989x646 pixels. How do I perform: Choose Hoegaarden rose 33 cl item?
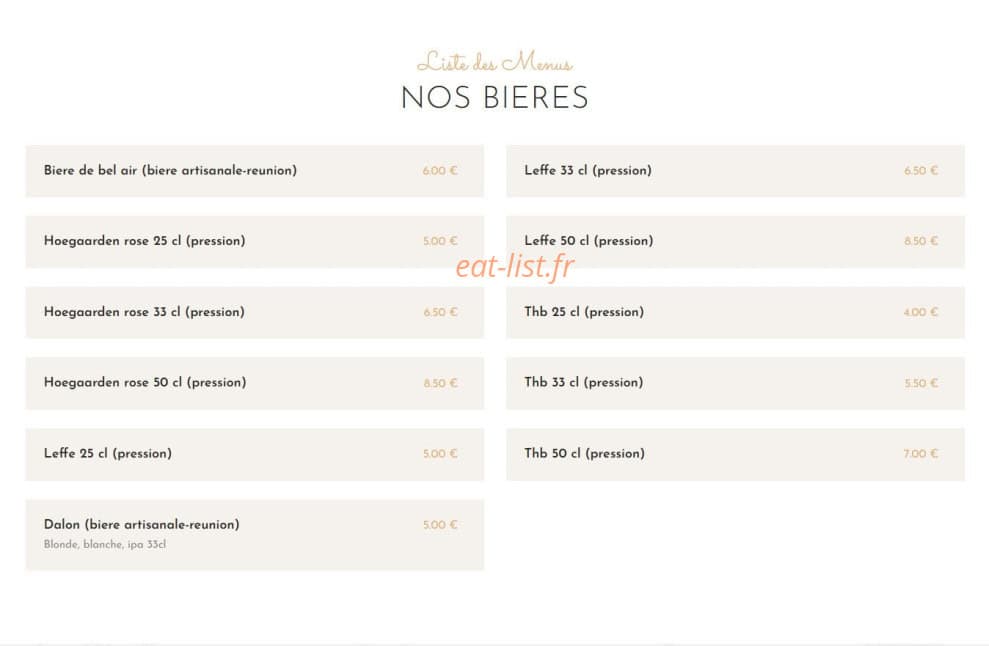pos(255,312)
